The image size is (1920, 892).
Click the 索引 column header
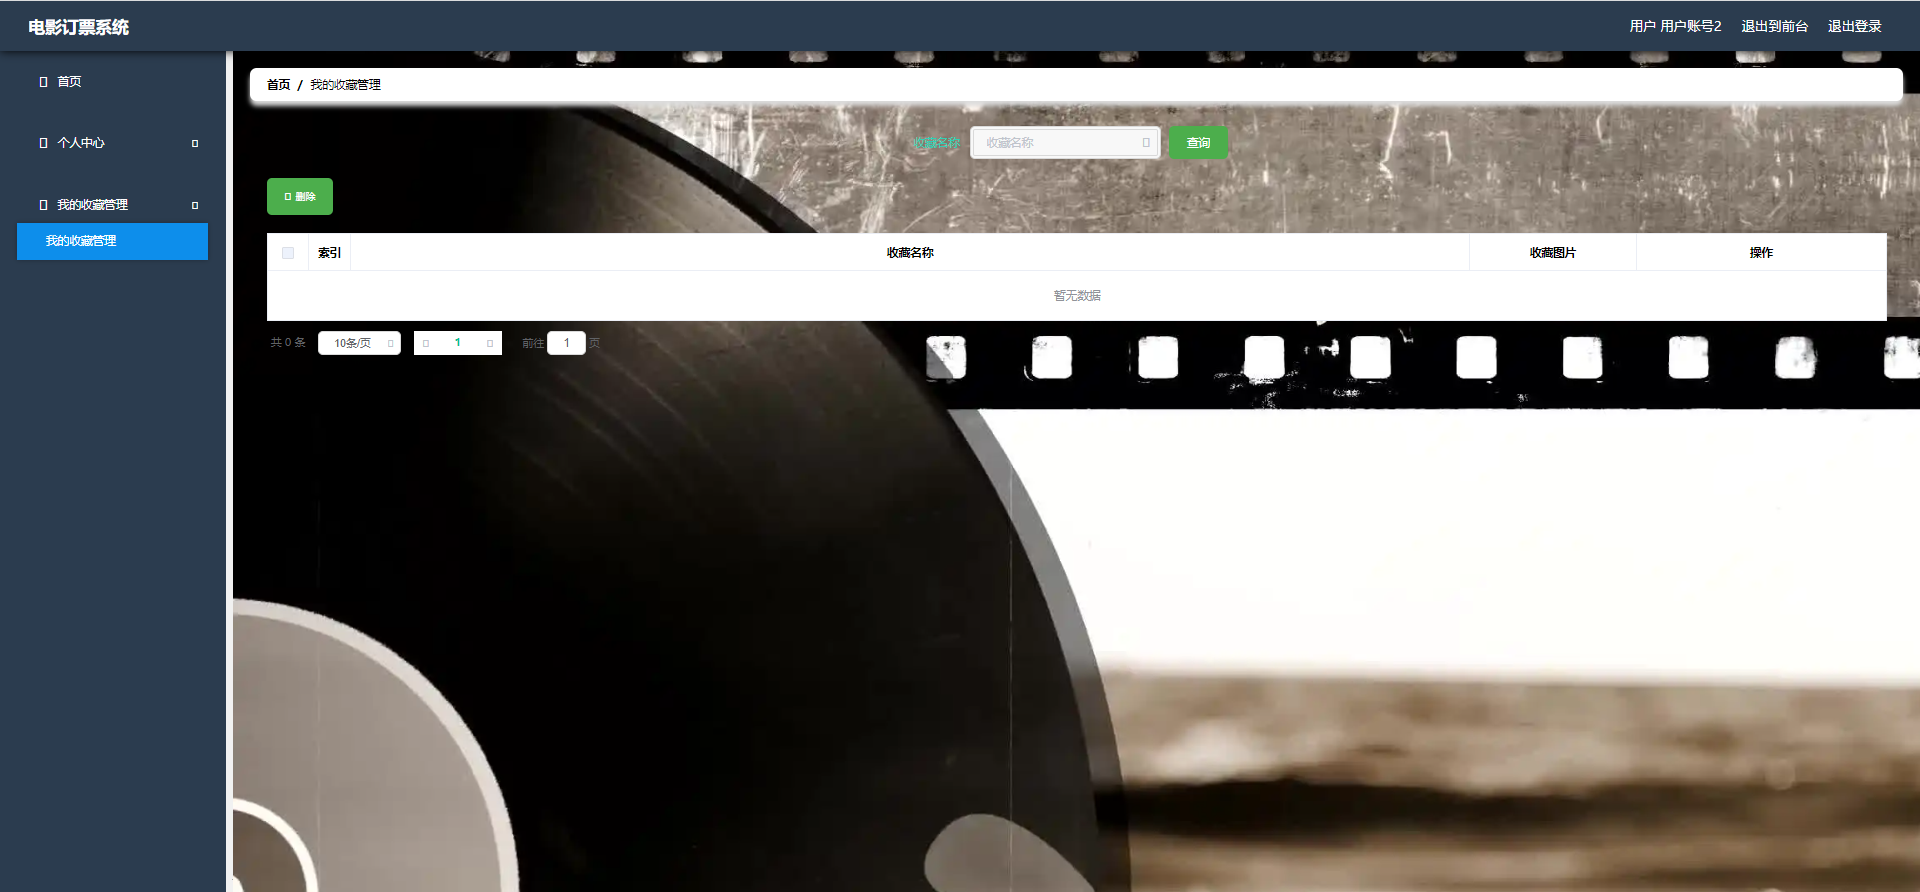(329, 253)
